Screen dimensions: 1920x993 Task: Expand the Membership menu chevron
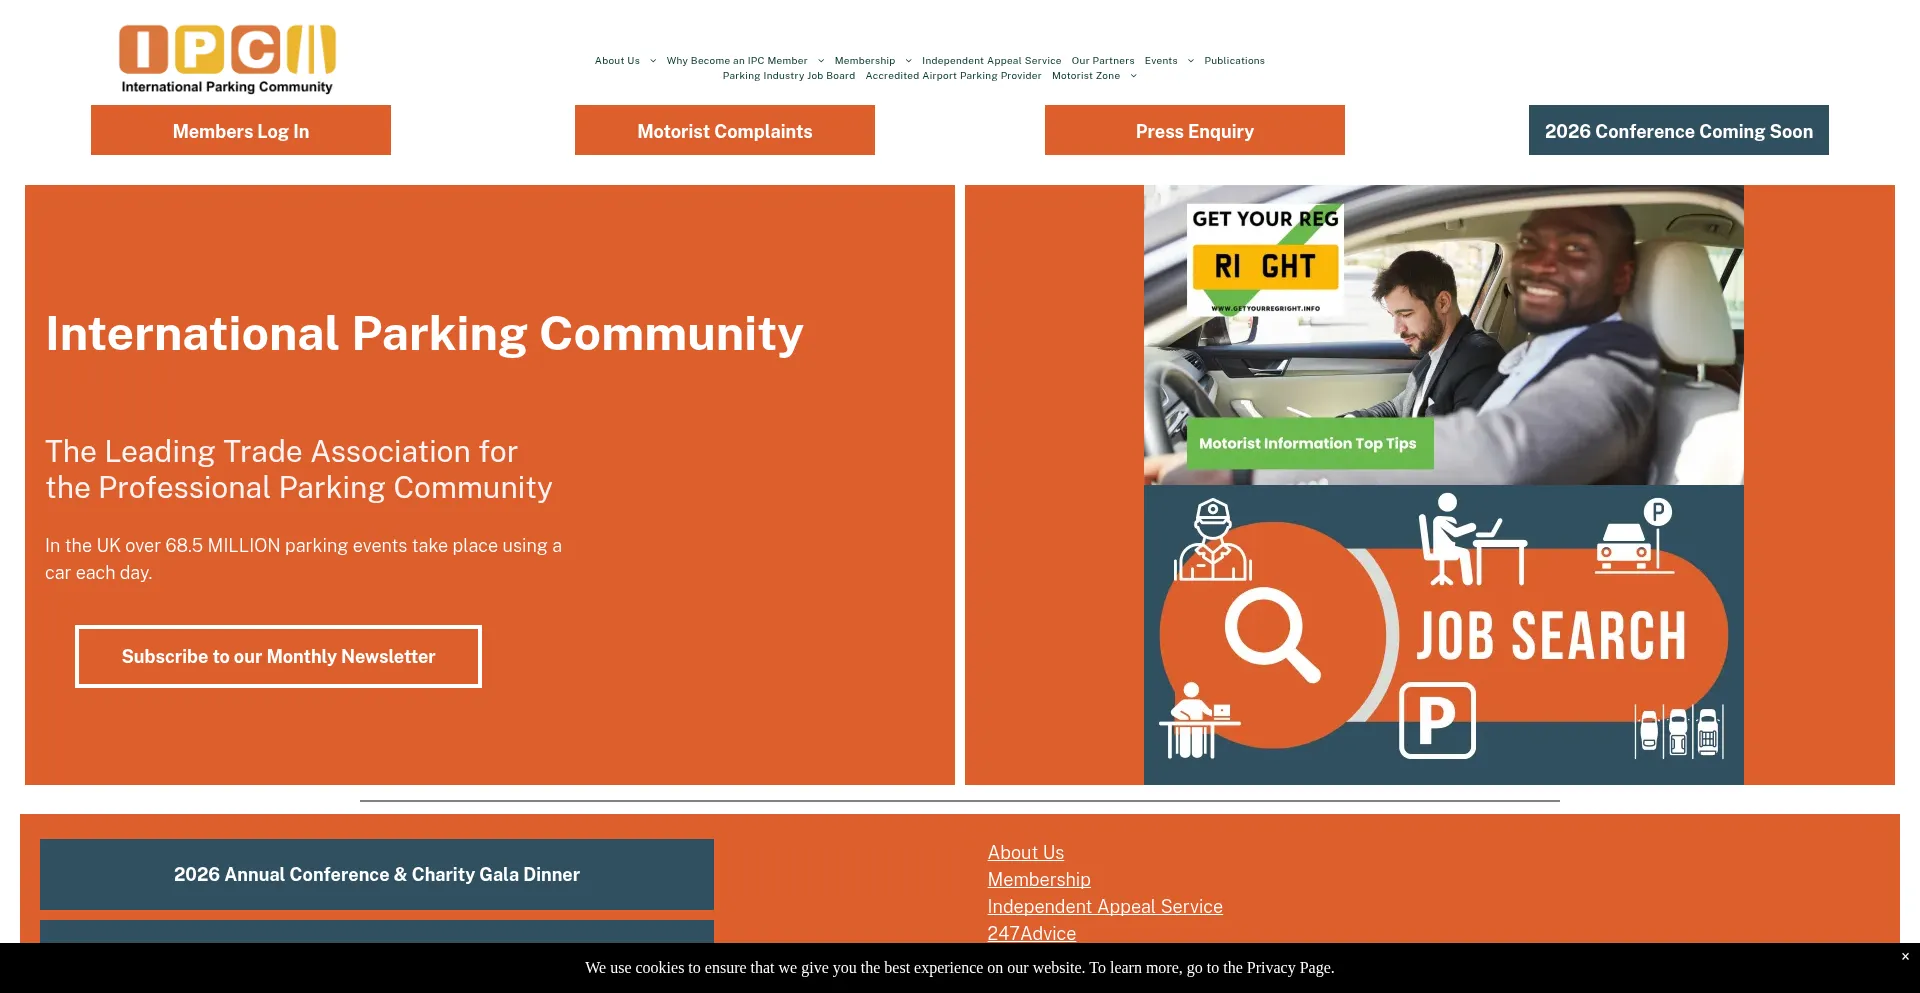pyautogui.click(x=908, y=61)
